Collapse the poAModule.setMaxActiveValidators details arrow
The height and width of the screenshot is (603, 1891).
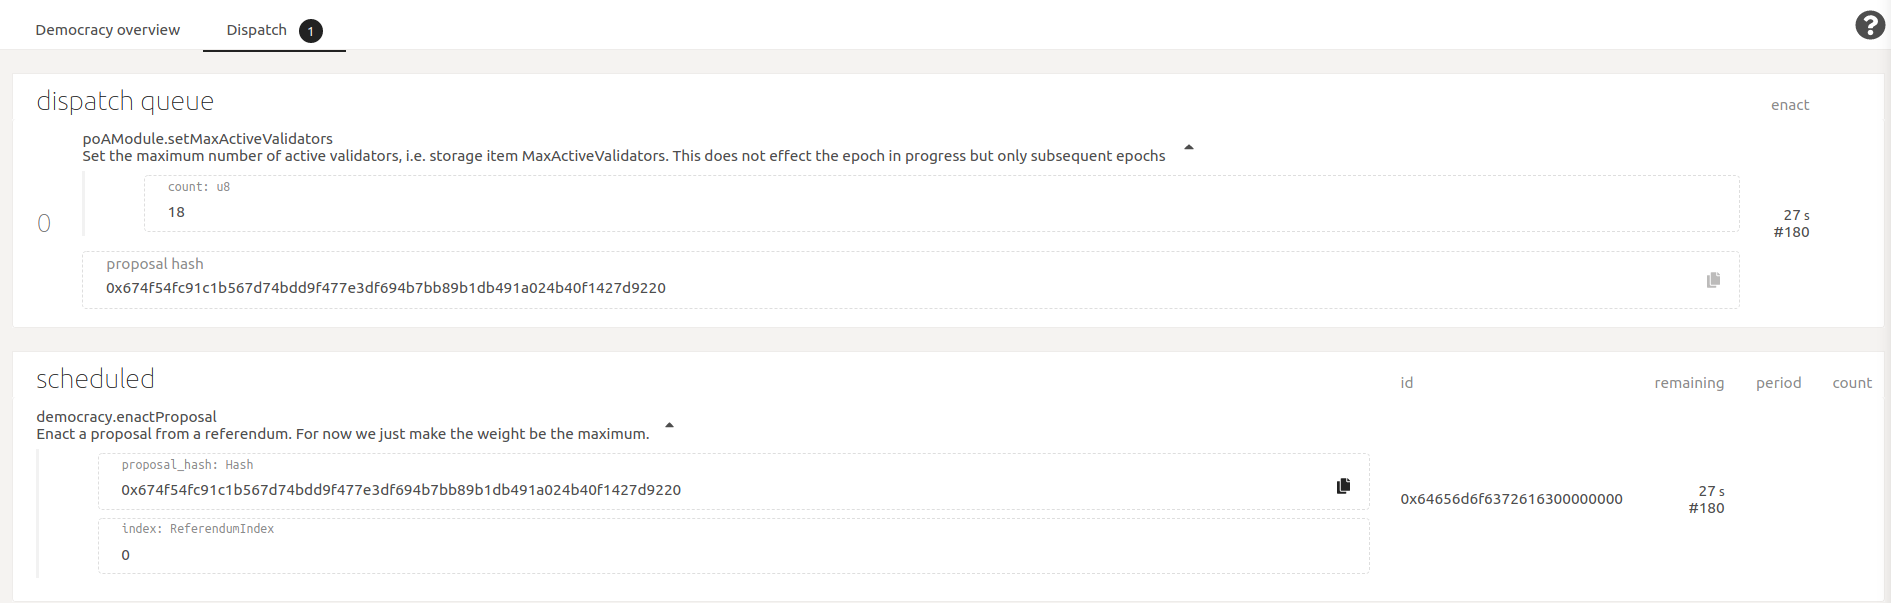(1189, 147)
